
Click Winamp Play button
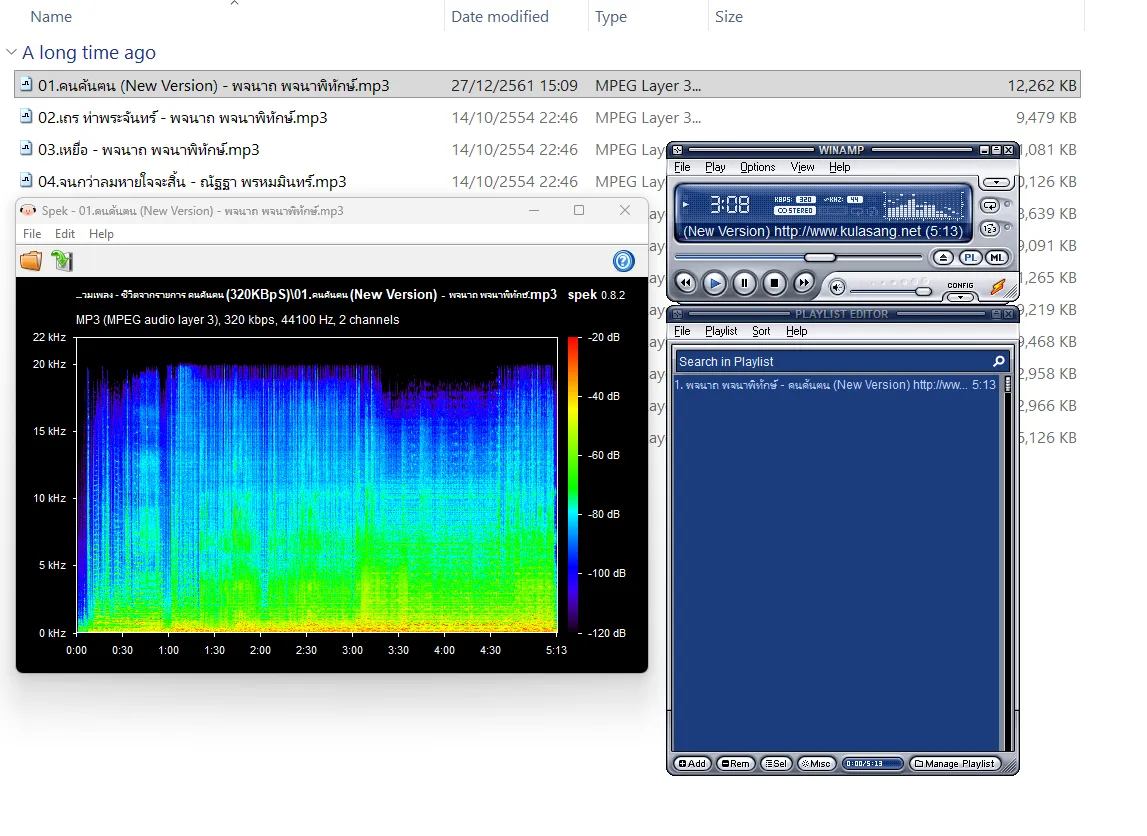(x=715, y=282)
